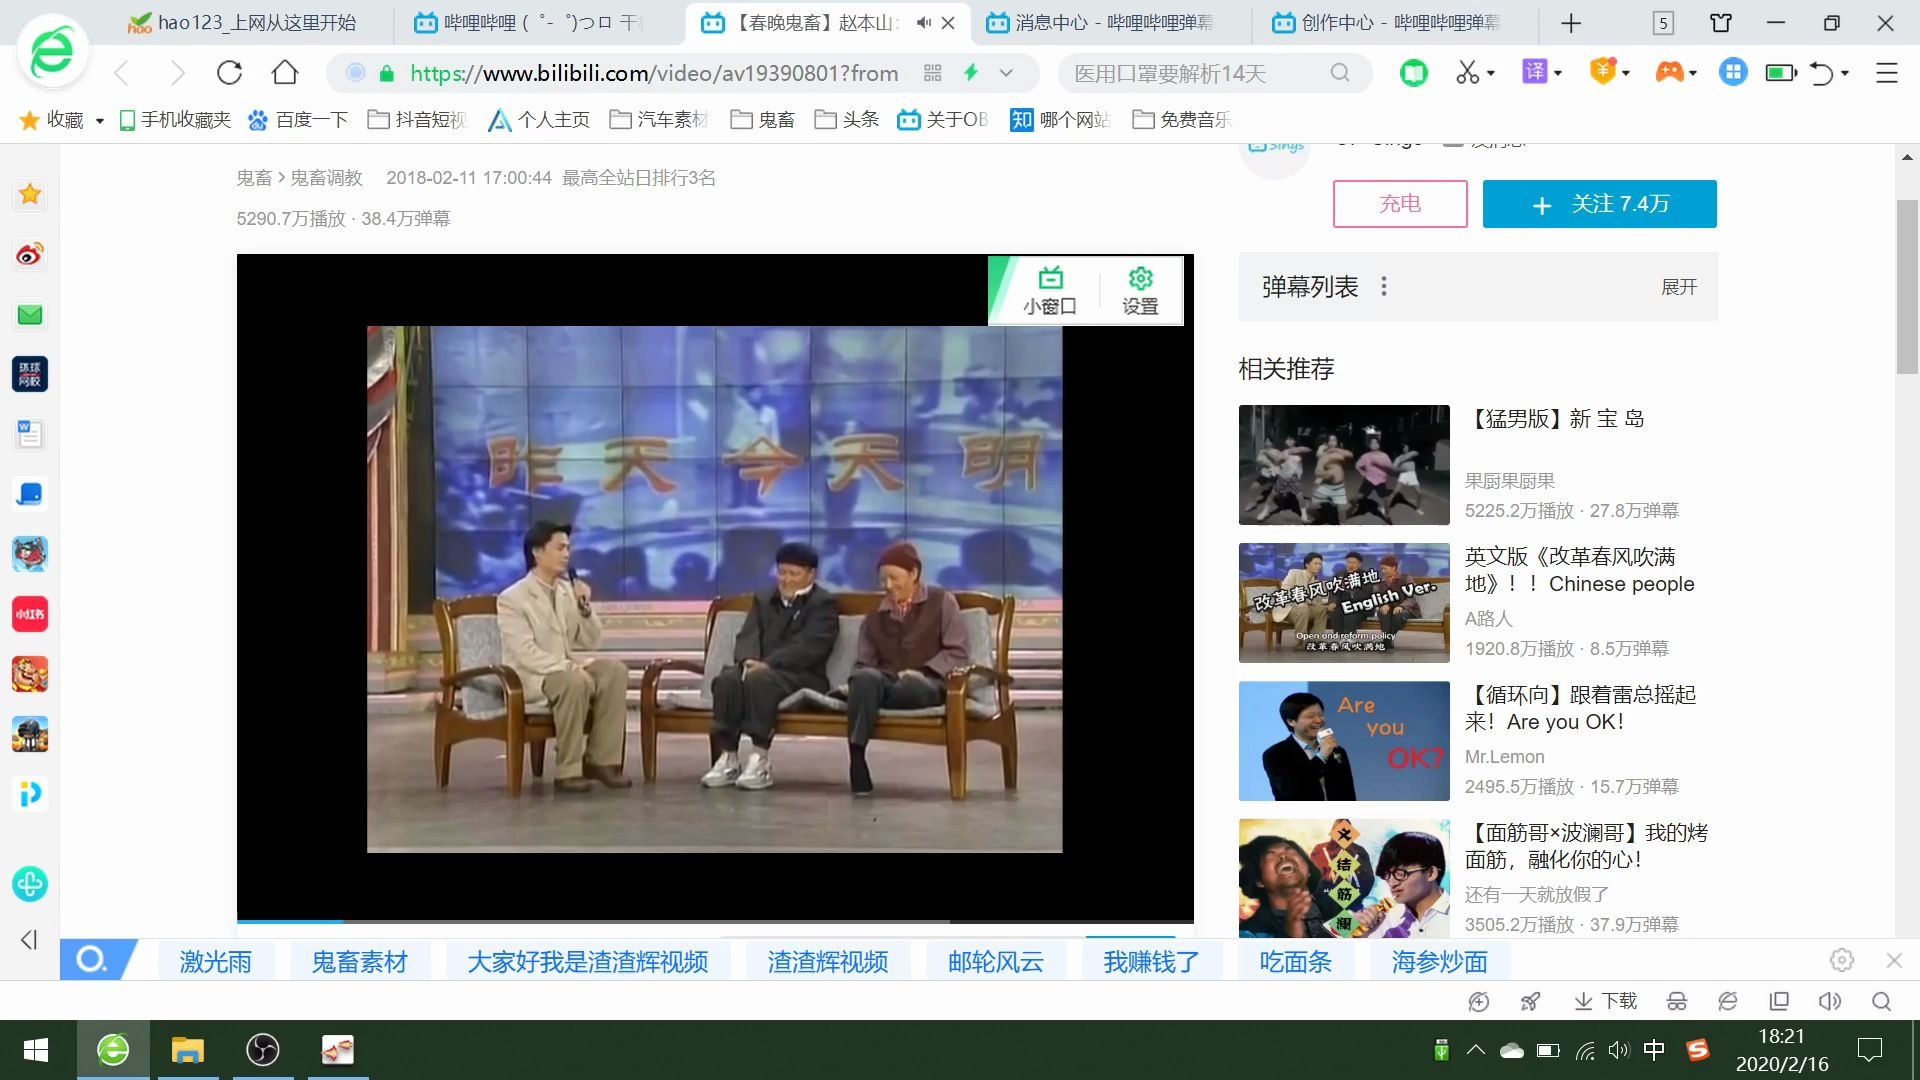
Task: Open the Windows notification center
Action: point(1870,1050)
